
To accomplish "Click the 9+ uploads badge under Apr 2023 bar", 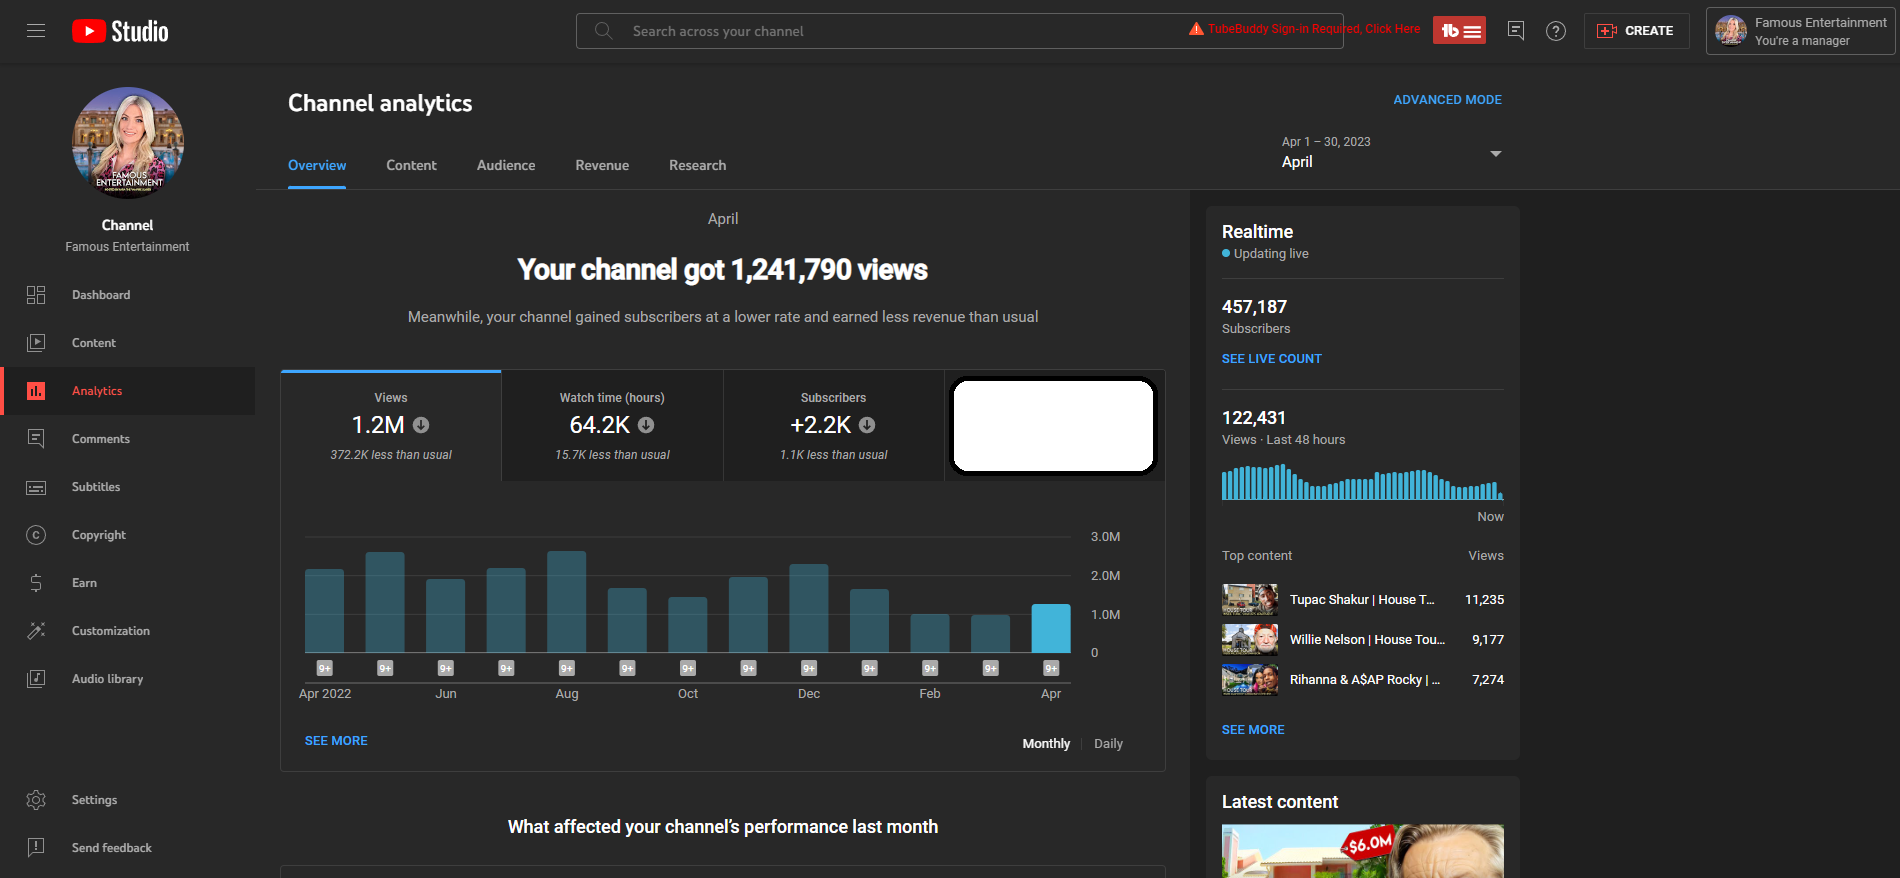I will 1051,668.
